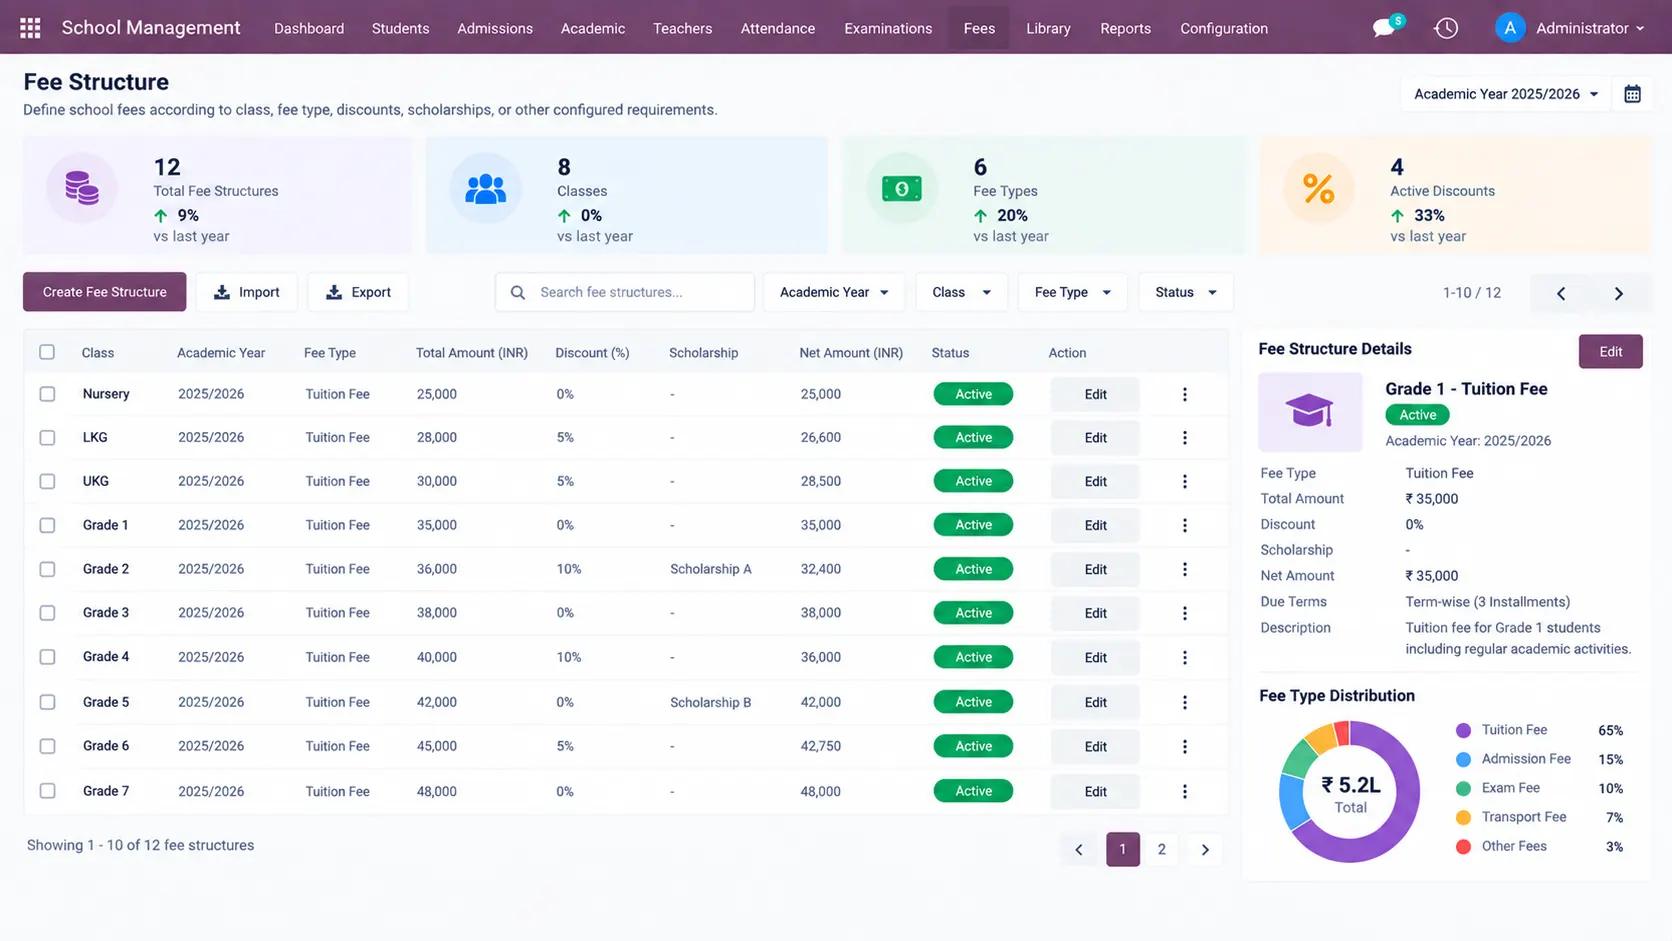1672x941 pixels.
Task: Click the calendar icon beside Academic Year
Action: pos(1633,94)
